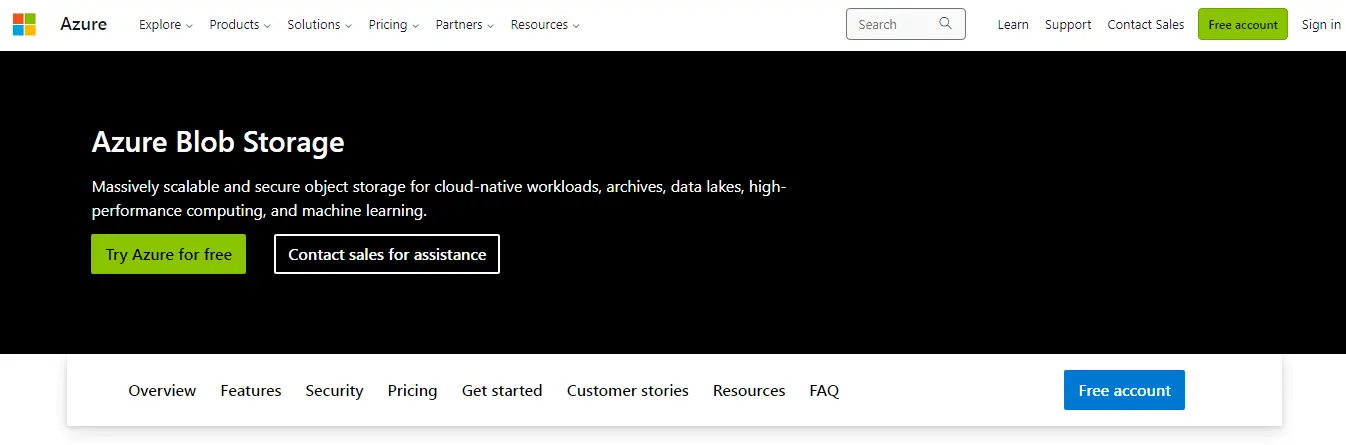This screenshot has width=1346, height=445.
Task: Click the green Free account header button
Action: click(x=1243, y=24)
